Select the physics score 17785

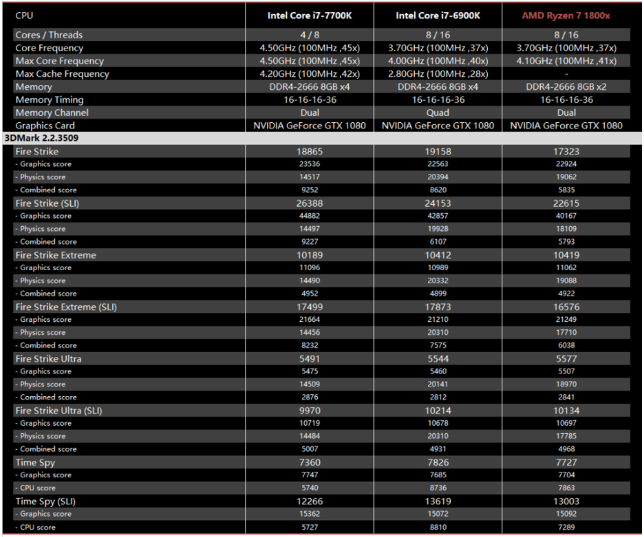(566, 436)
